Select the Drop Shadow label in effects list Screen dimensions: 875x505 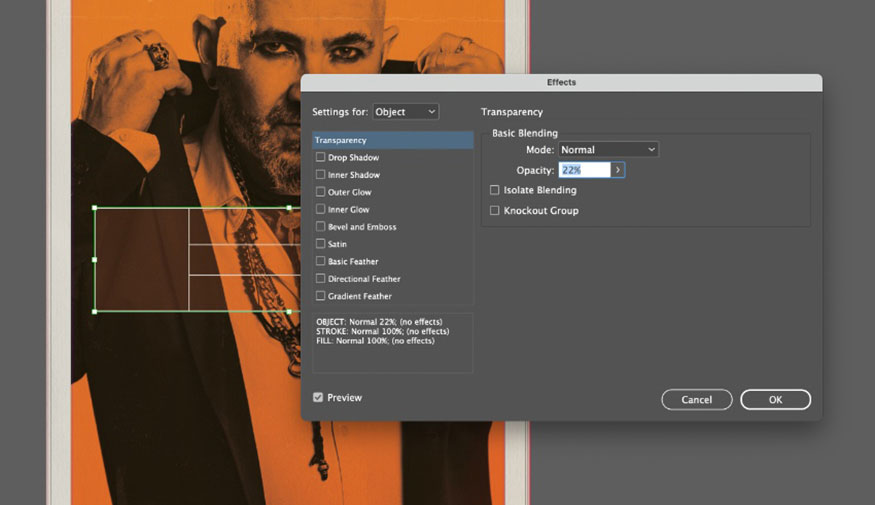point(353,157)
